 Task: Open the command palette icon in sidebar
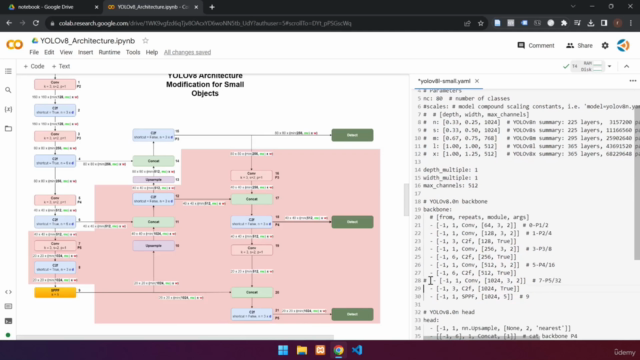pyautogui.click(x=8, y=307)
